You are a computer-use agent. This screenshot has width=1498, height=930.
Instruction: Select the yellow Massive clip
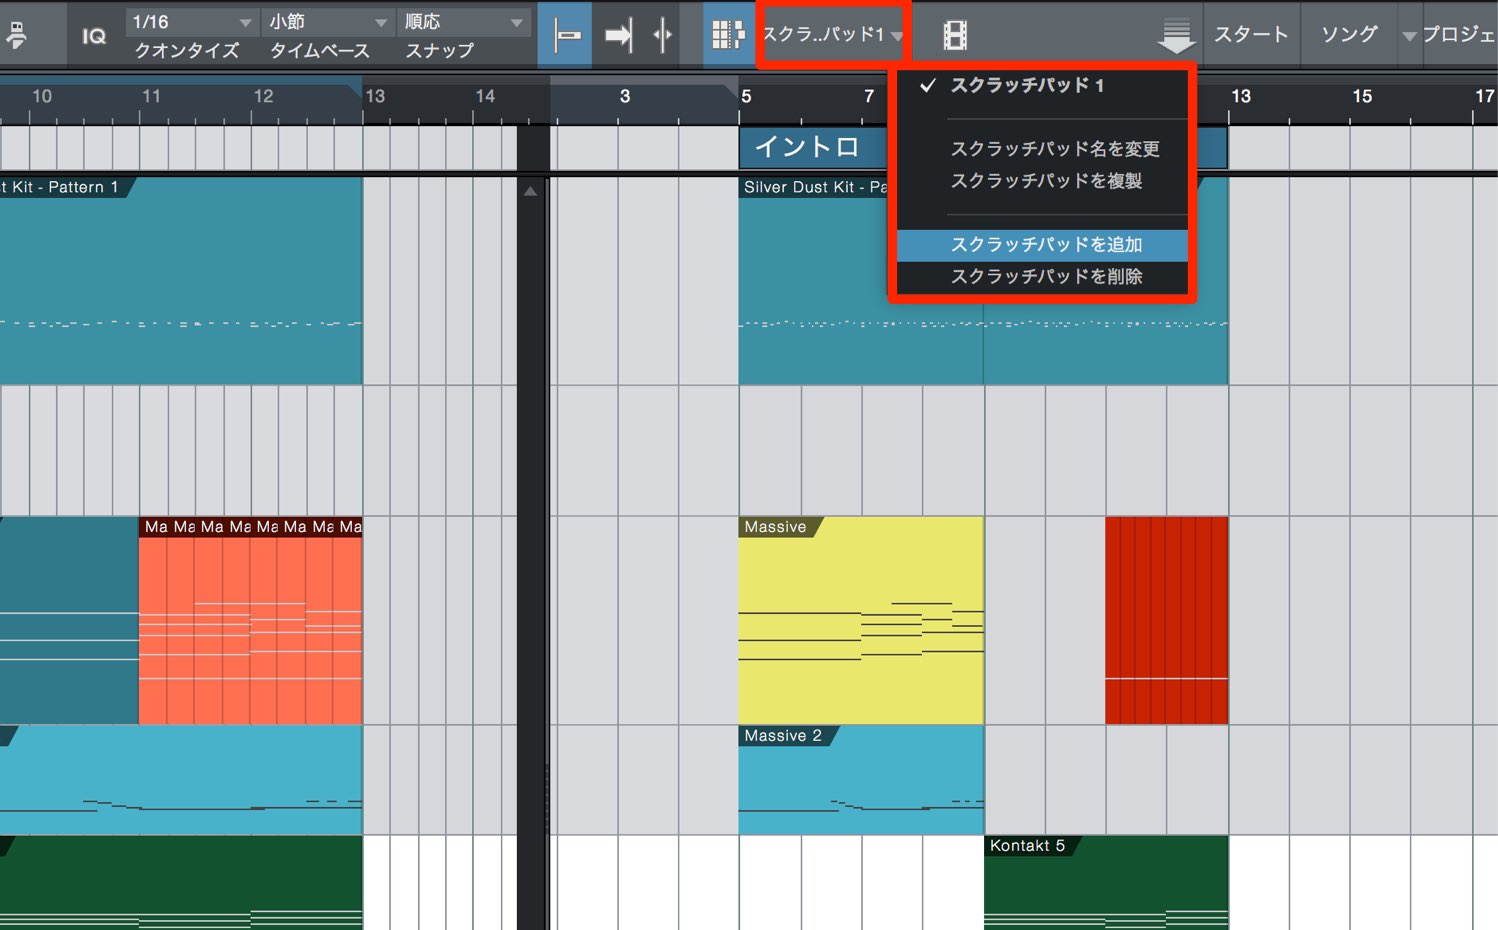861,620
